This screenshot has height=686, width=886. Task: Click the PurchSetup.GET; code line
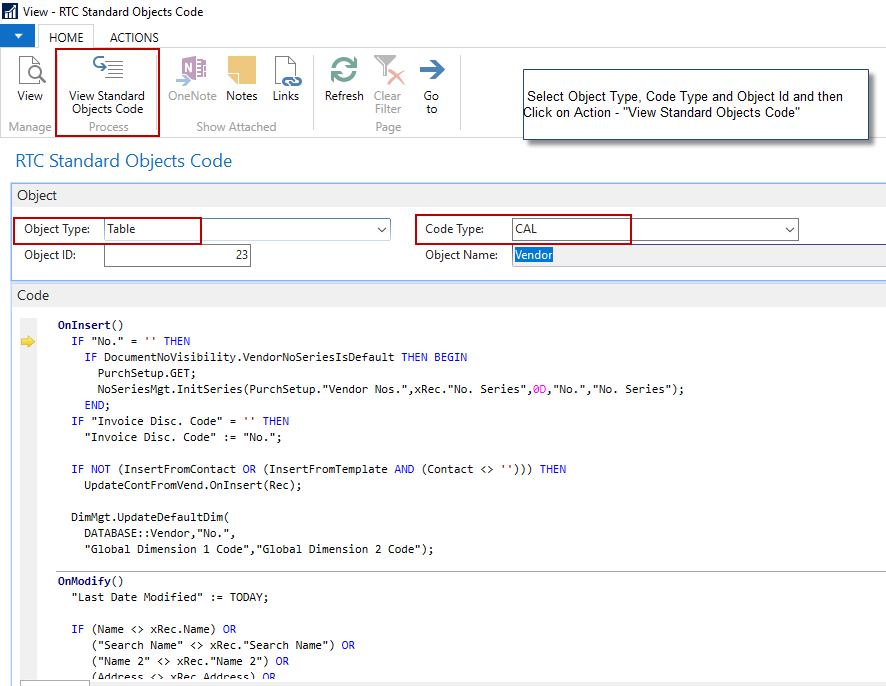click(x=146, y=373)
